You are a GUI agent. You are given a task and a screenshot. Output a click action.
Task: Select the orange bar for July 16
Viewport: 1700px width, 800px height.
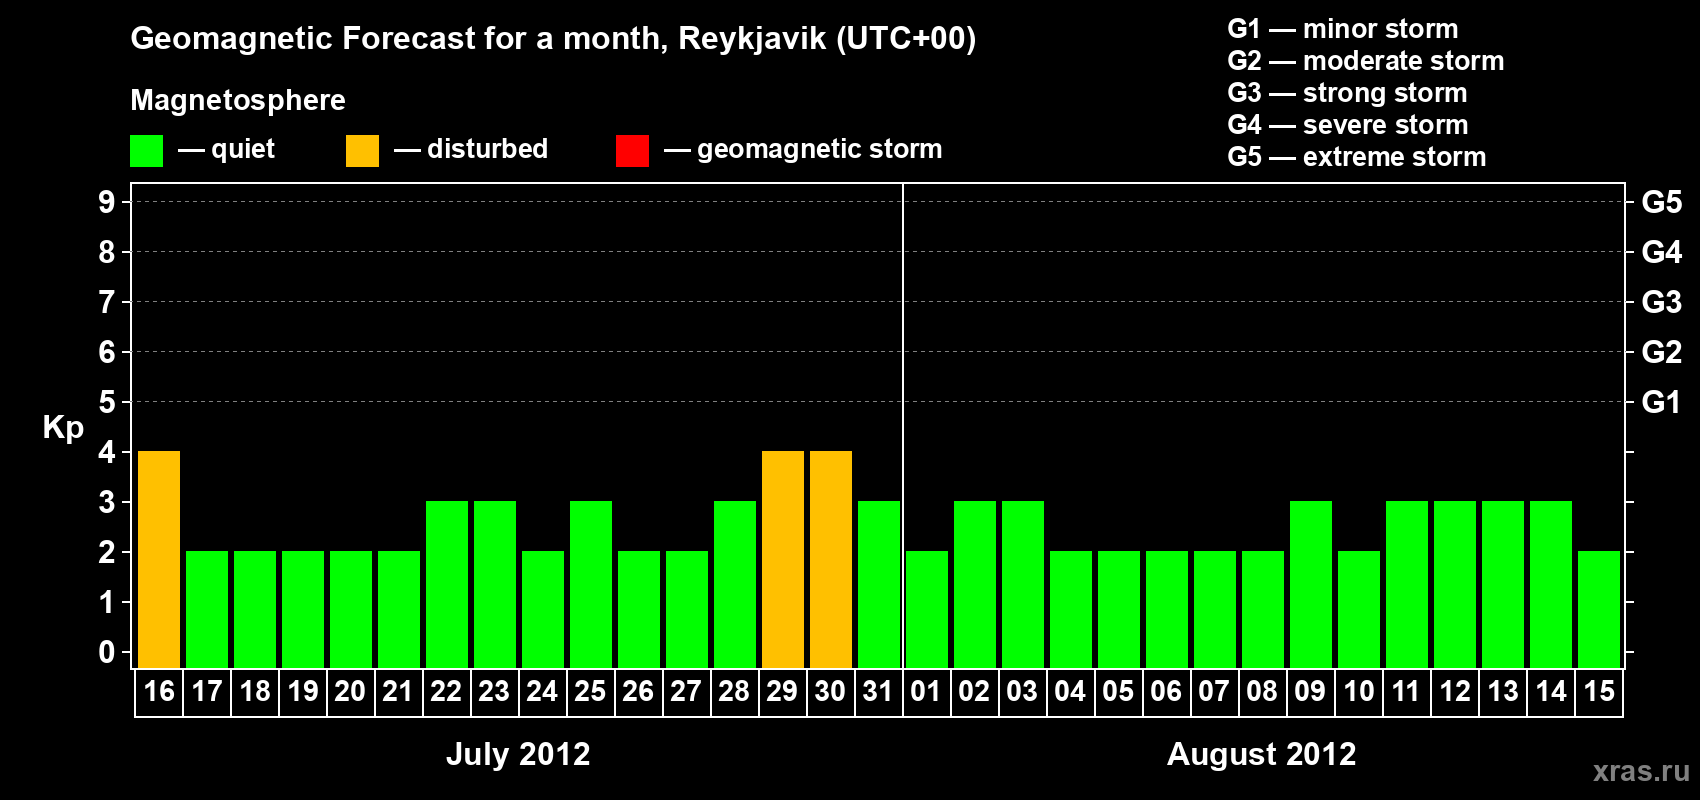click(159, 559)
